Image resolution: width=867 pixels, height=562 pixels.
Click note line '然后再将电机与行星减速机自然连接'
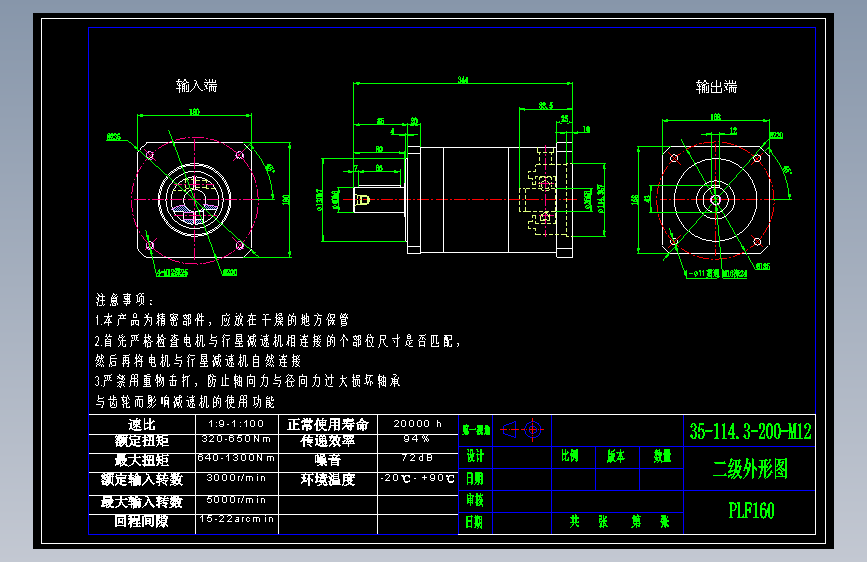198,361
